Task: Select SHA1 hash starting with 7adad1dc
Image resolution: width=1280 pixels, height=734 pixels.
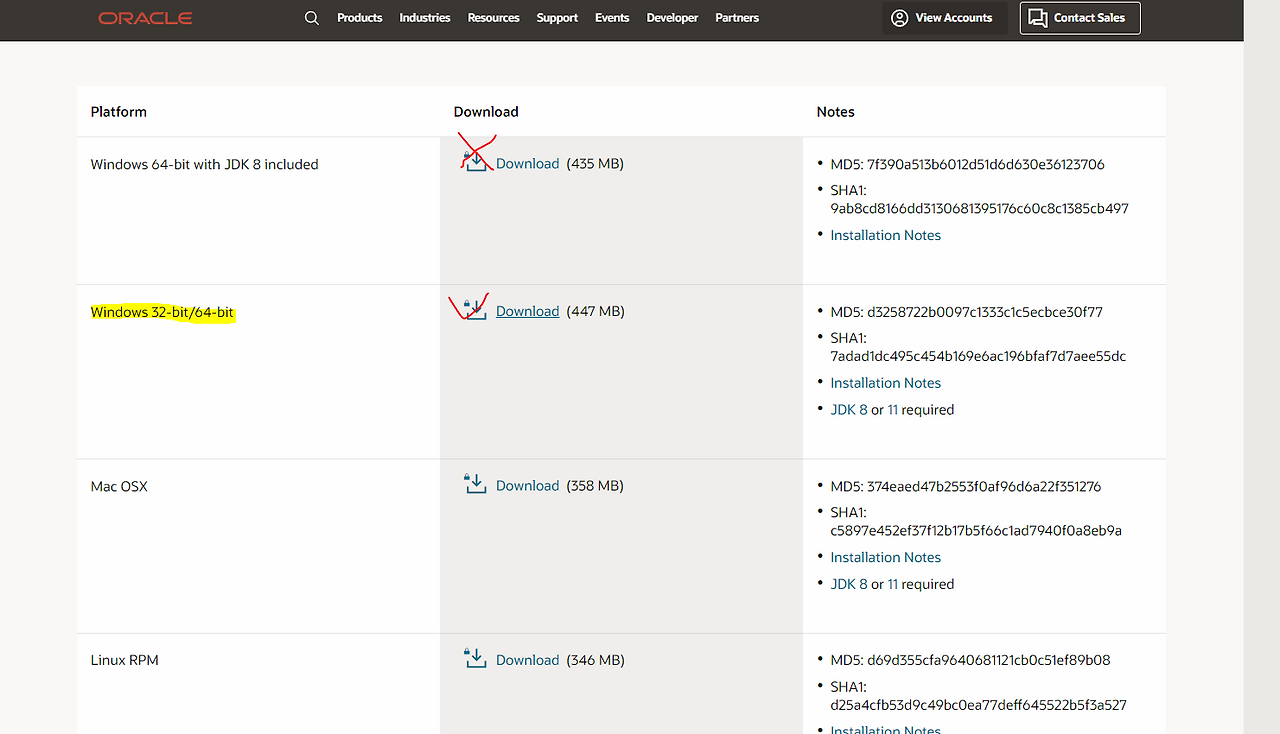Action: coord(978,356)
